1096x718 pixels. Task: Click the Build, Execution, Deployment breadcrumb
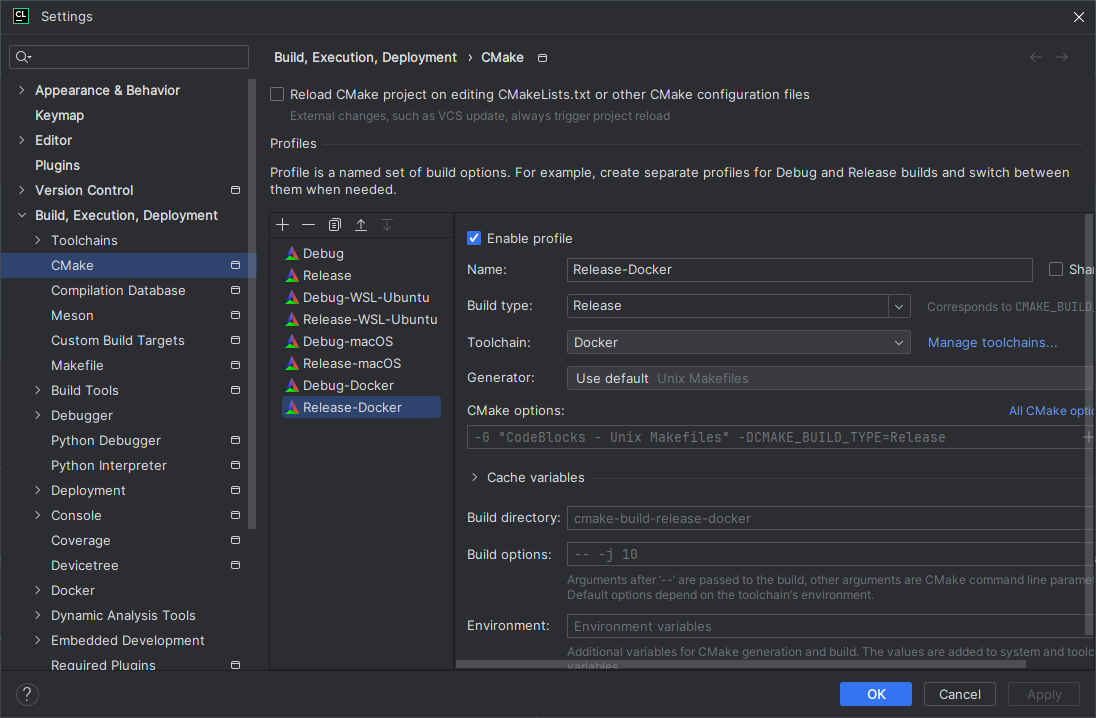(x=365, y=57)
